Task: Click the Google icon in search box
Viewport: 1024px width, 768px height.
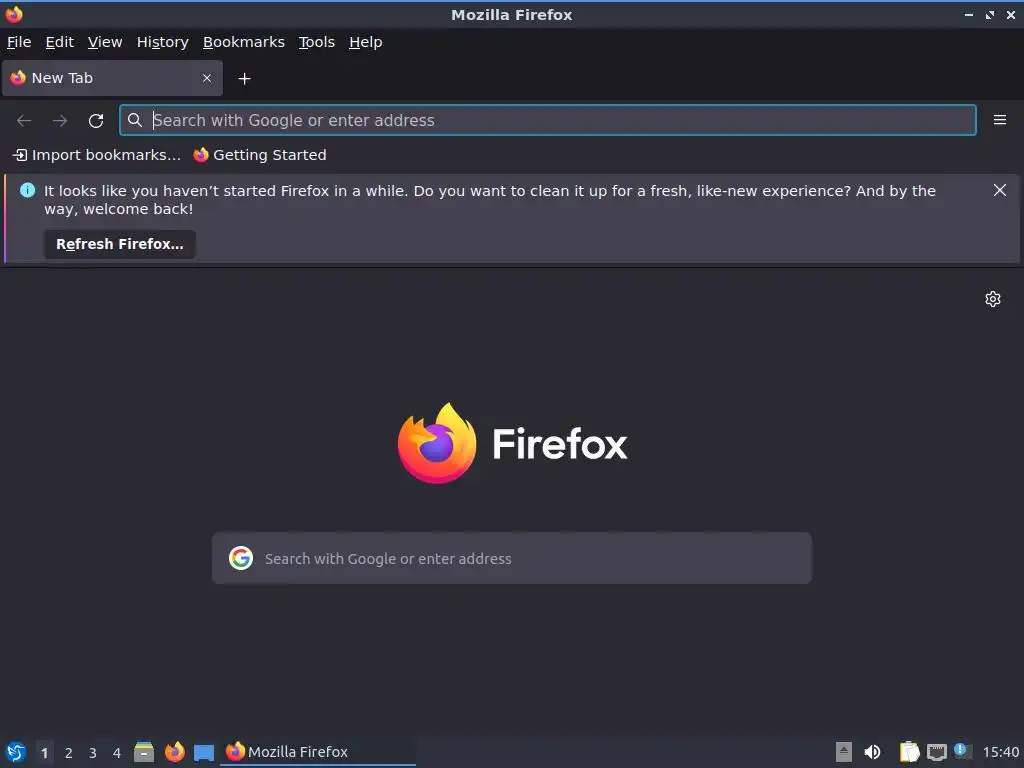Action: (x=241, y=558)
